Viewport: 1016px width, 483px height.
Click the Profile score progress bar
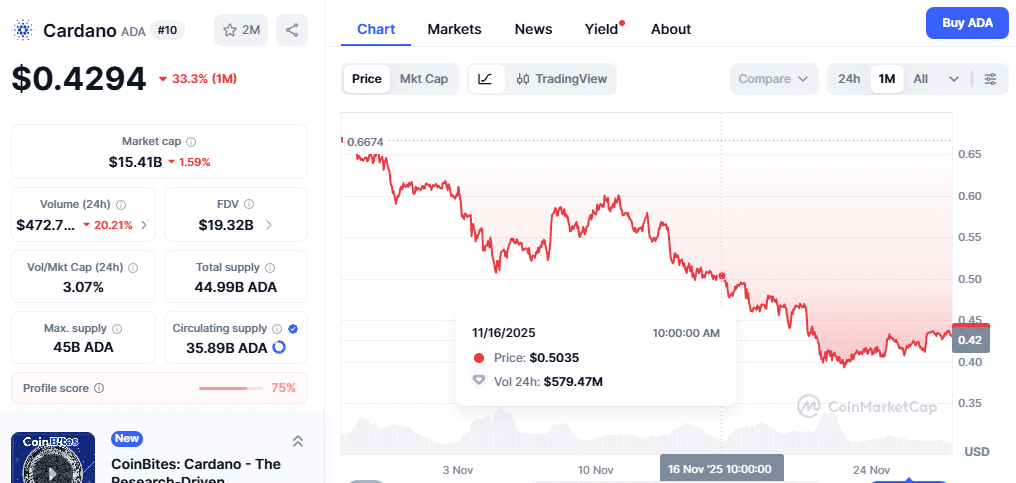228,388
